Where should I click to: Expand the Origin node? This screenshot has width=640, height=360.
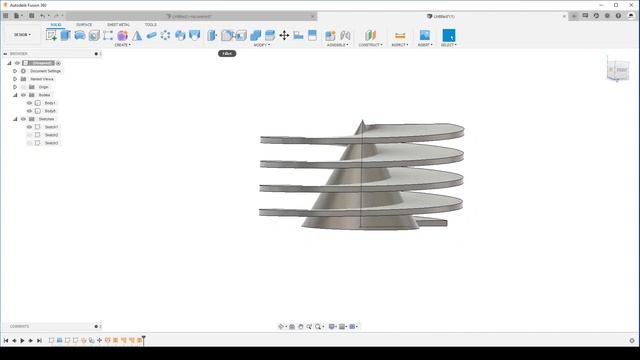point(15,87)
